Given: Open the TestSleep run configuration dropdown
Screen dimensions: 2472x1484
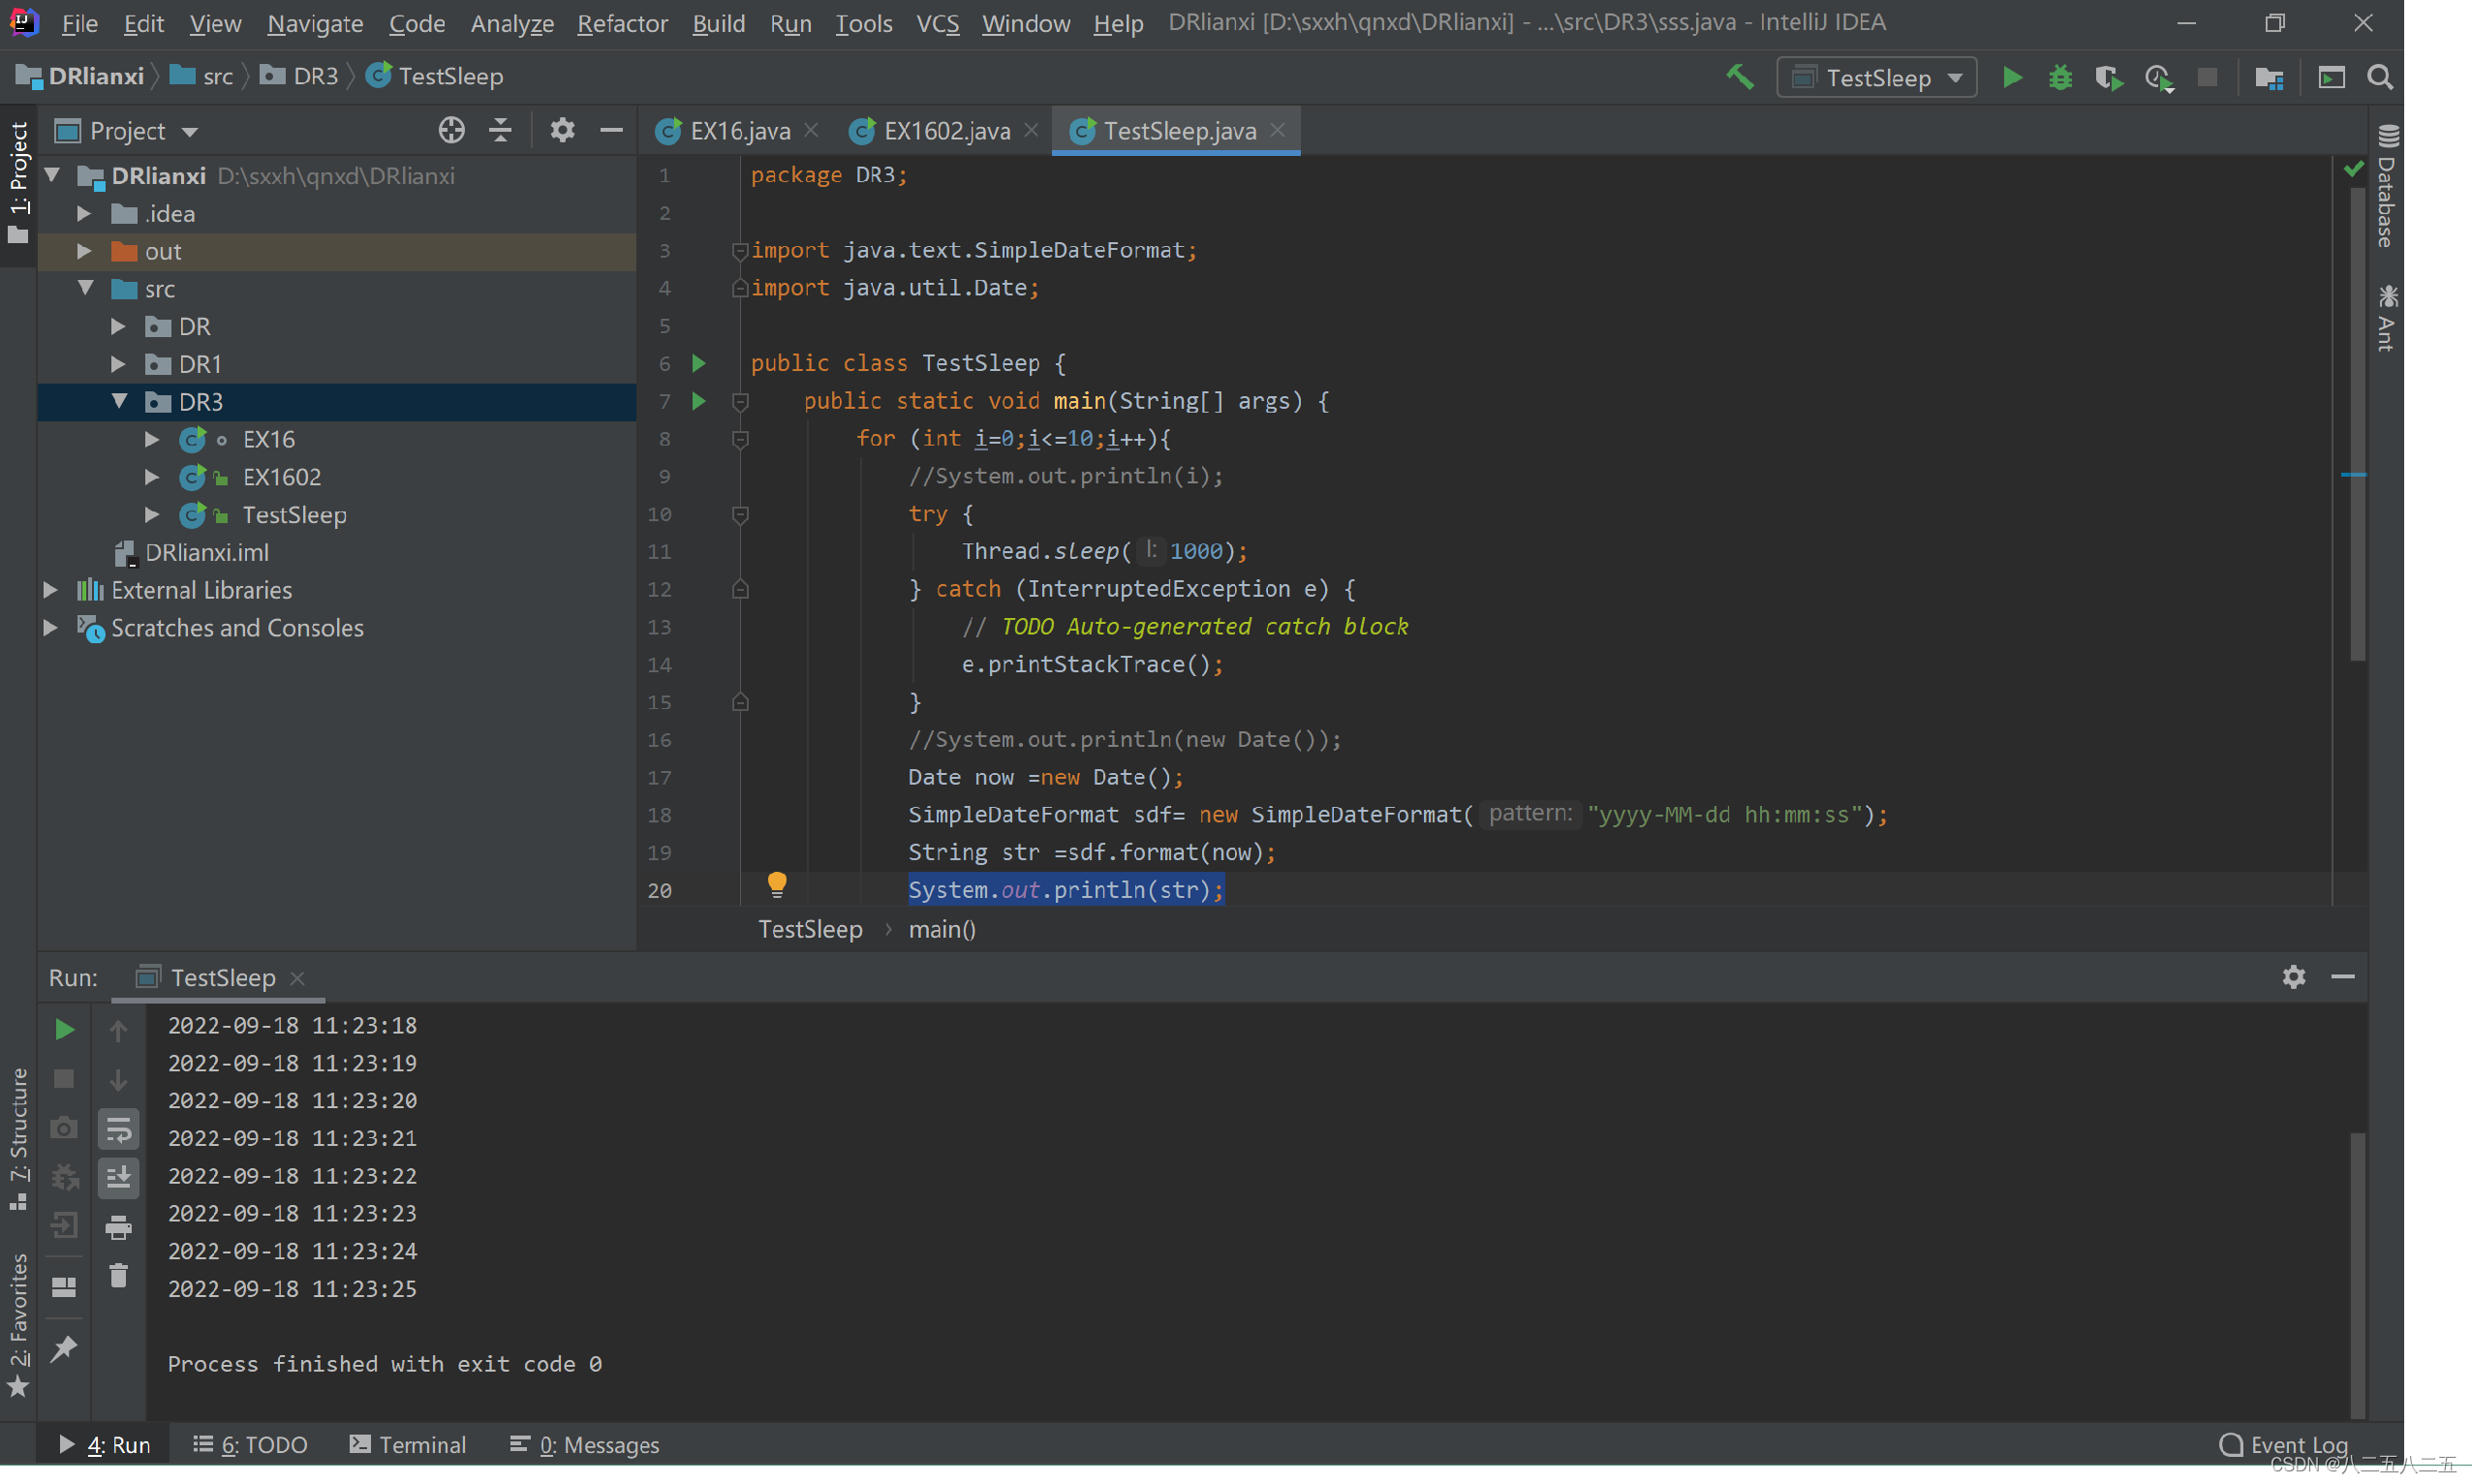Looking at the screenshot, I should click(x=1877, y=77).
